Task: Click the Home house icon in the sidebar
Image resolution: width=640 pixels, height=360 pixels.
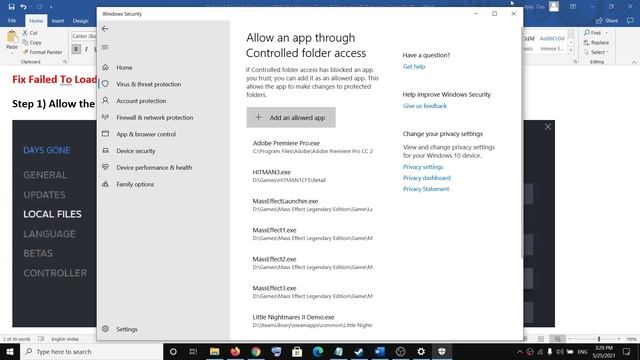Action: [105, 67]
